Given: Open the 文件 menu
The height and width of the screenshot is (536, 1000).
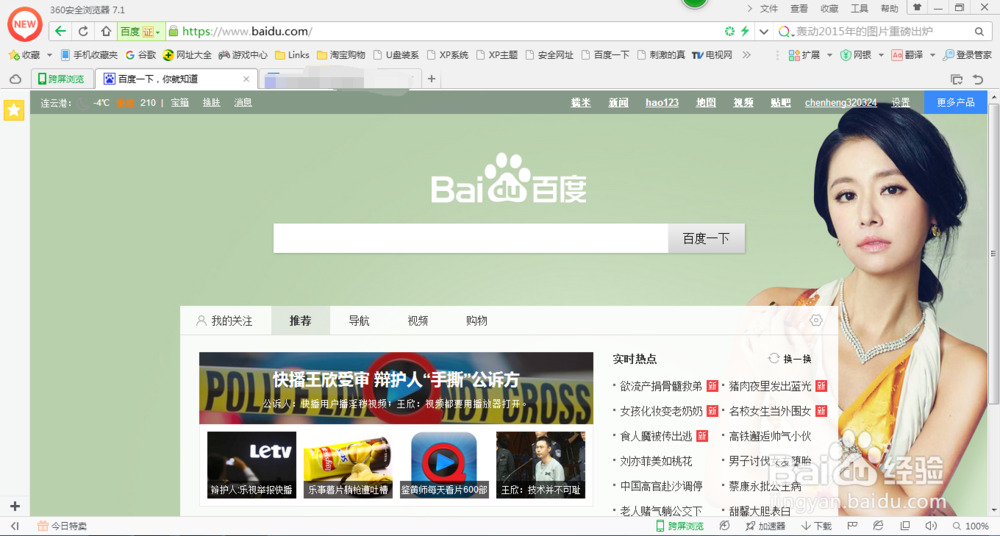Looking at the screenshot, I should (769, 8).
